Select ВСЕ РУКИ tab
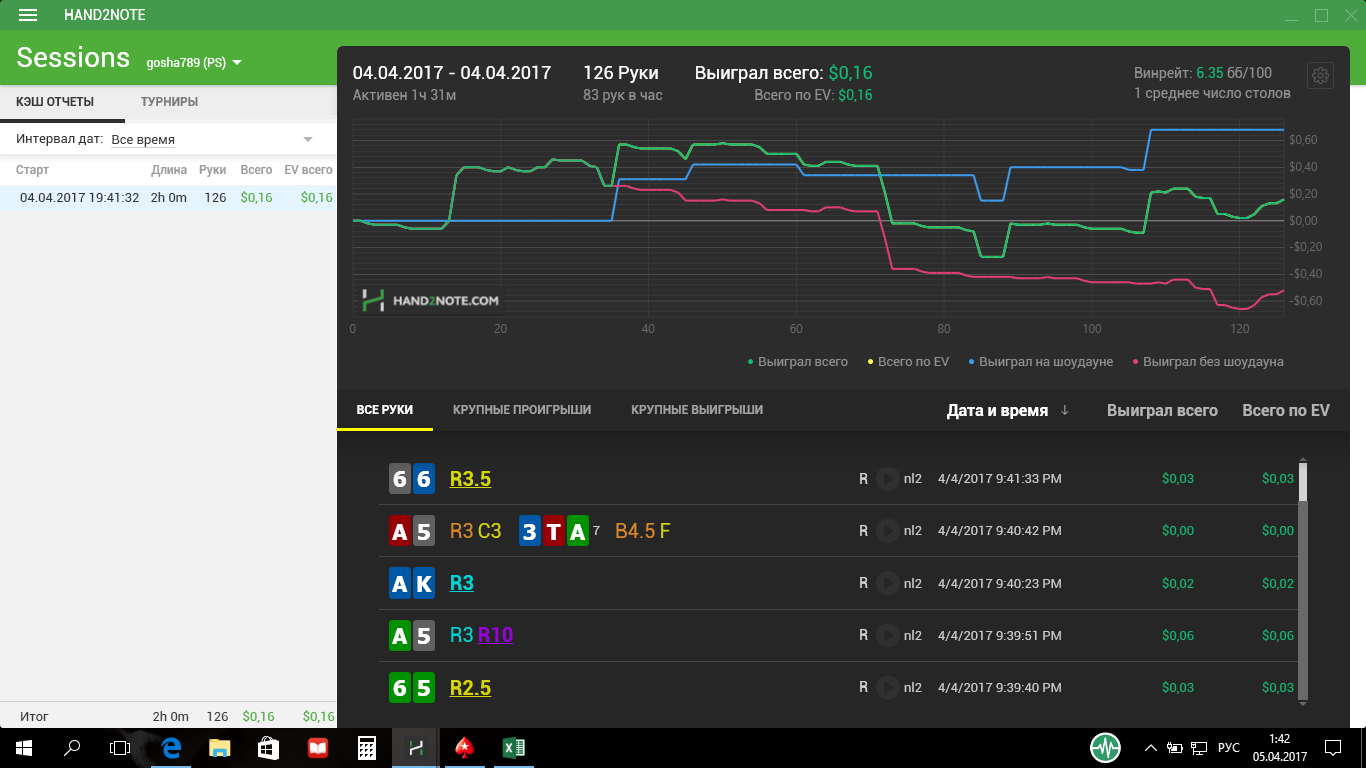This screenshot has height=768, width=1366. coord(385,410)
